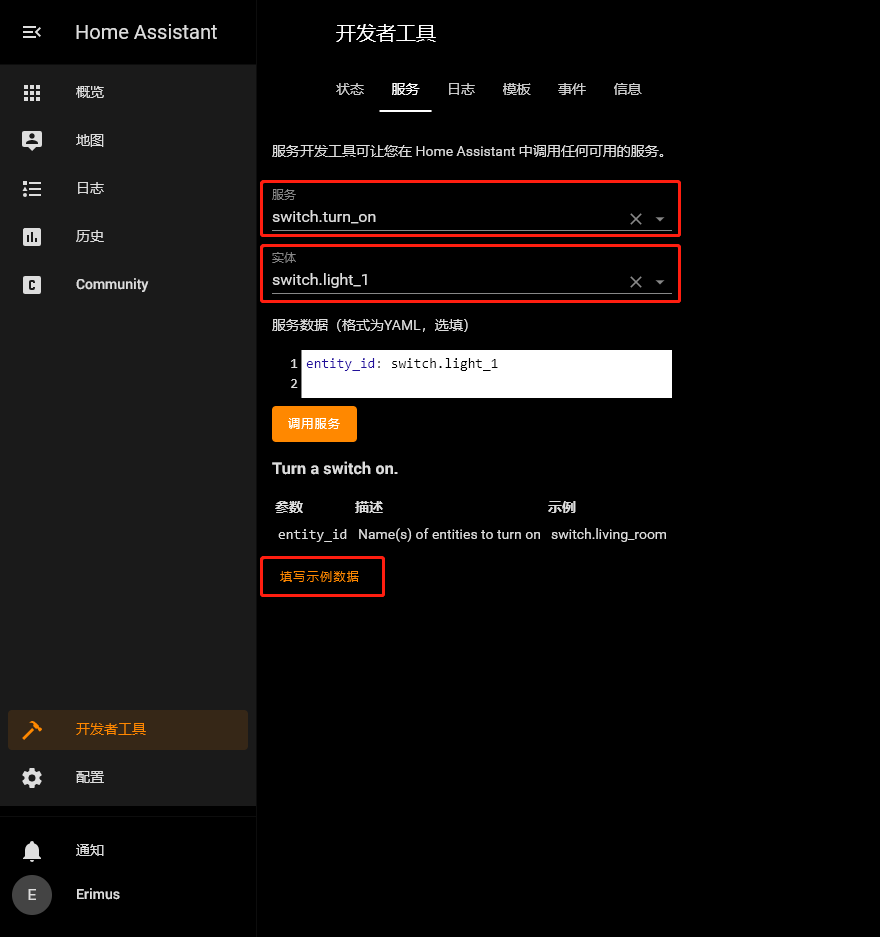
Task: Switch to the 状态 tab
Action: click(x=349, y=90)
